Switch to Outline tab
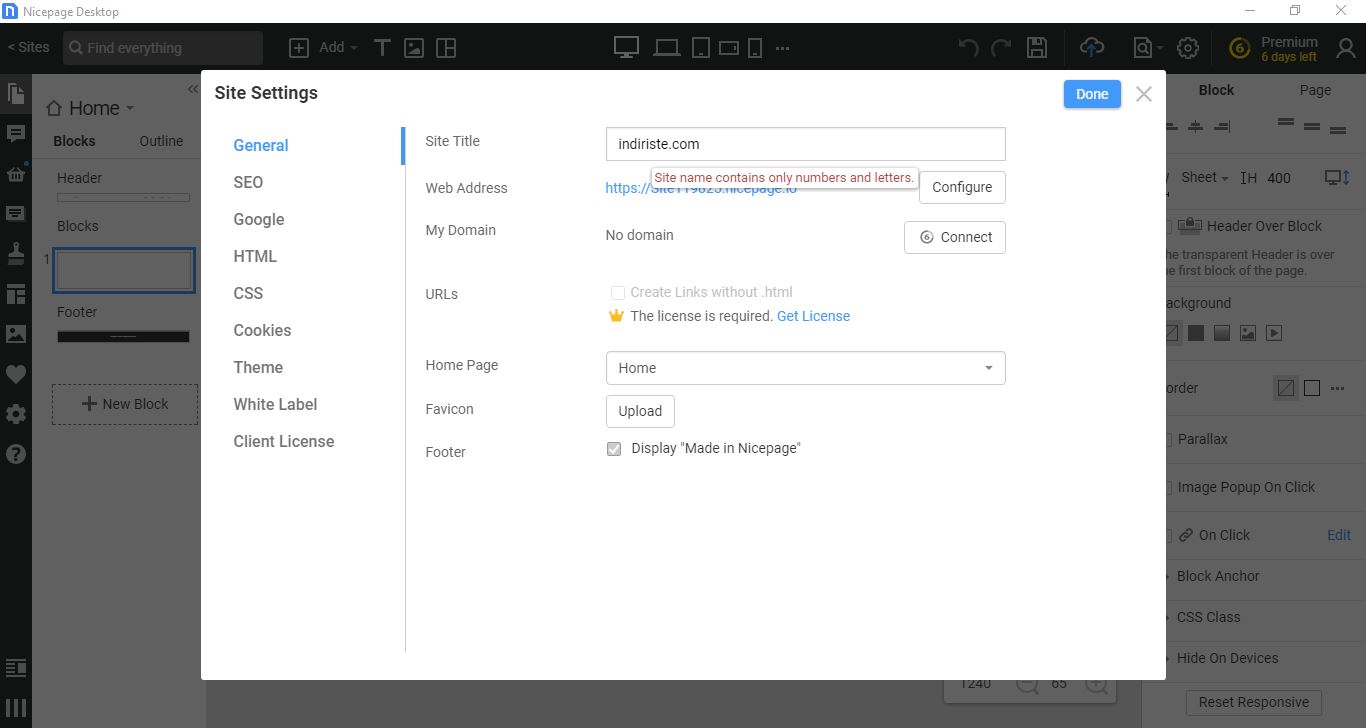This screenshot has width=1366, height=728. 161,141
